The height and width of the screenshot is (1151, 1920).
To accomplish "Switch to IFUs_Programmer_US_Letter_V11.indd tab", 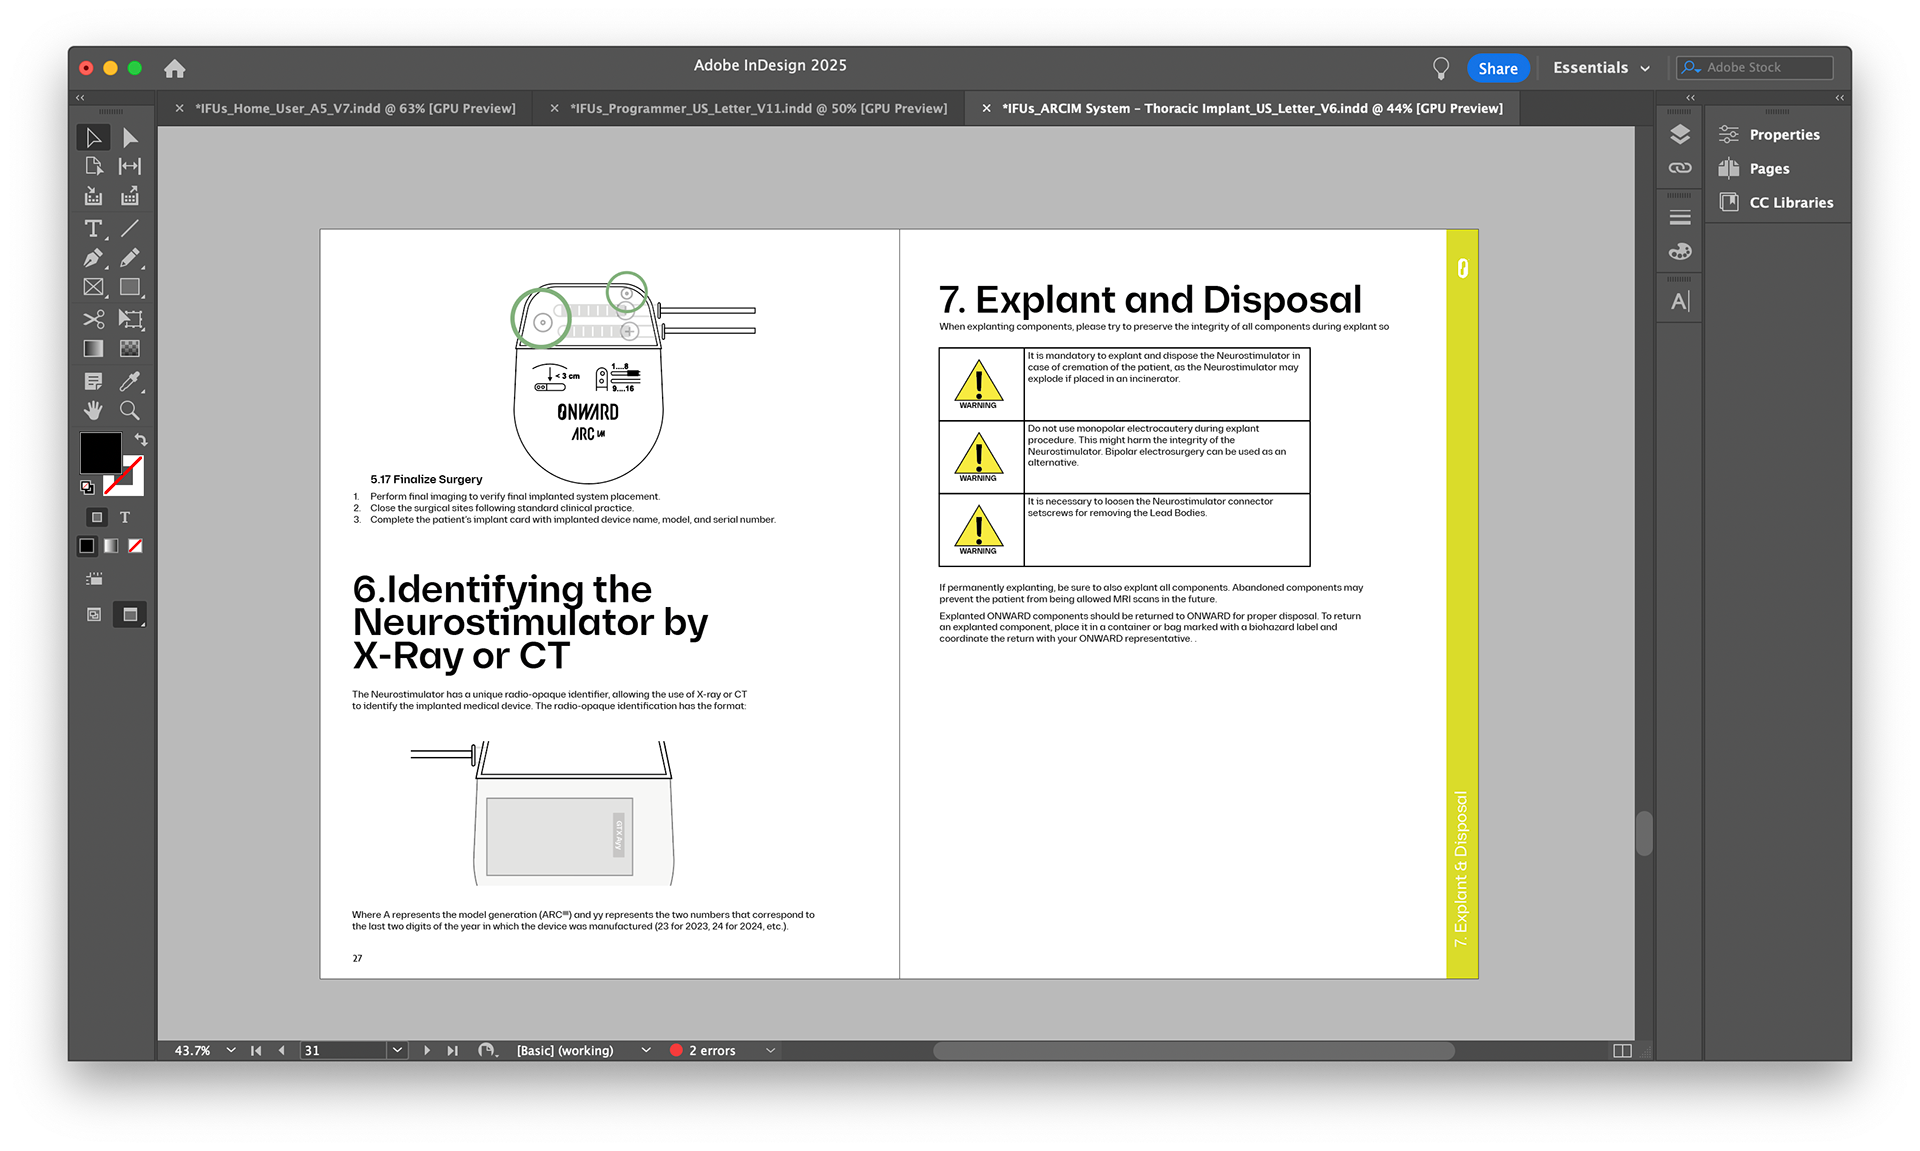I will click(x=758, y=108).
